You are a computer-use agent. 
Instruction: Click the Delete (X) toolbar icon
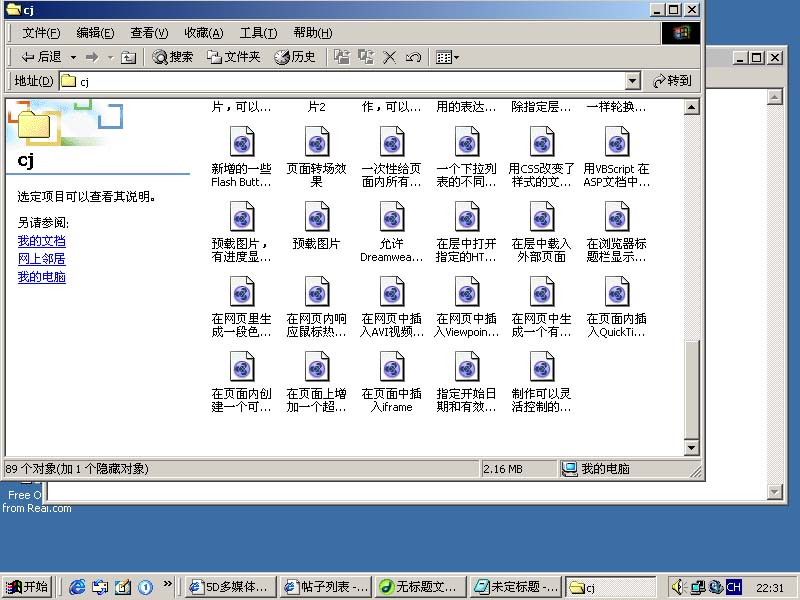pos(389,57)
